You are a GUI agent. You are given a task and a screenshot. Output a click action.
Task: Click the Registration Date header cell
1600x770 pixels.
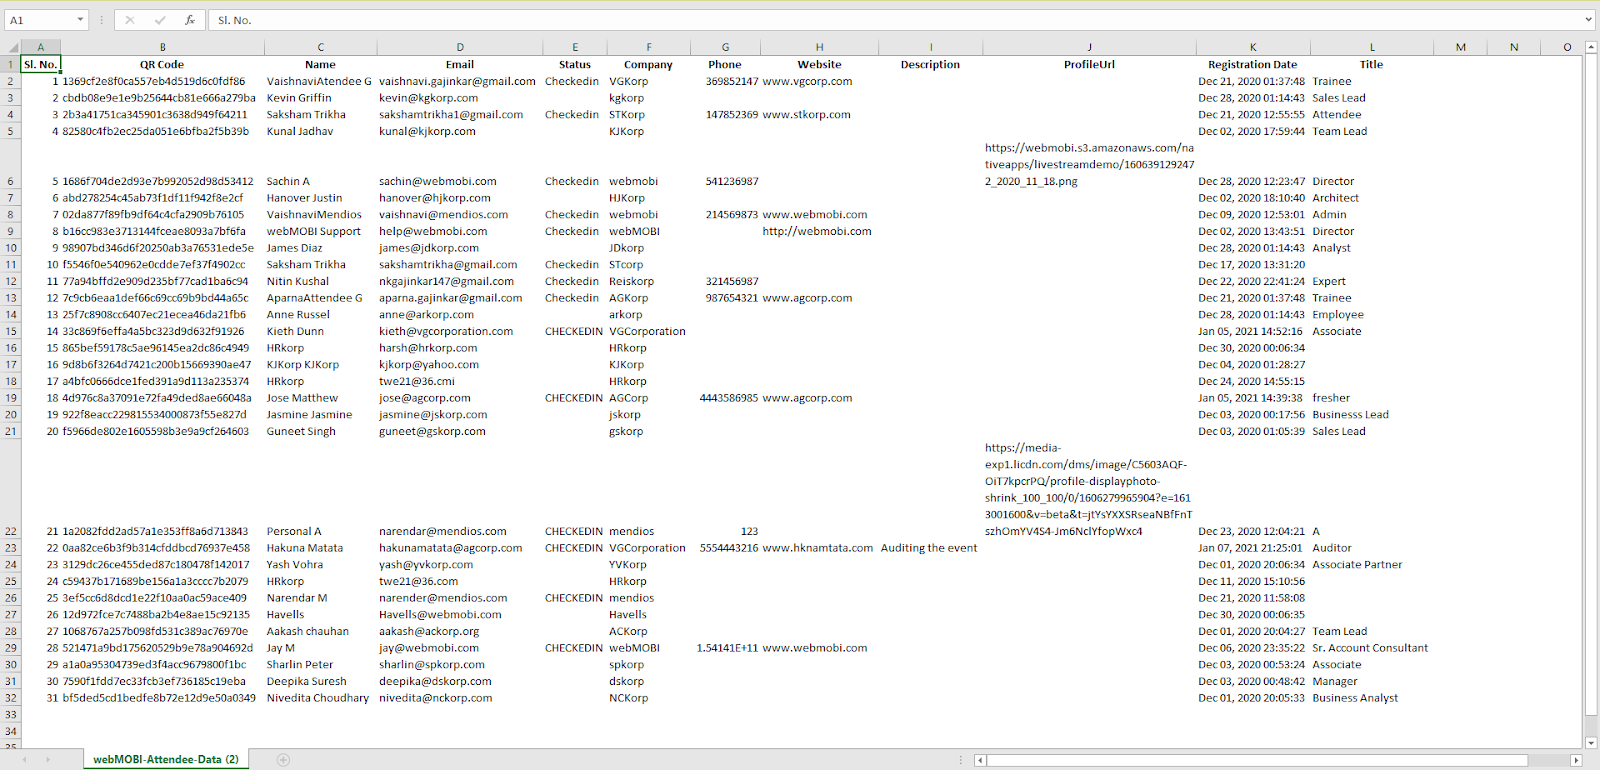tap(1253, 64)
